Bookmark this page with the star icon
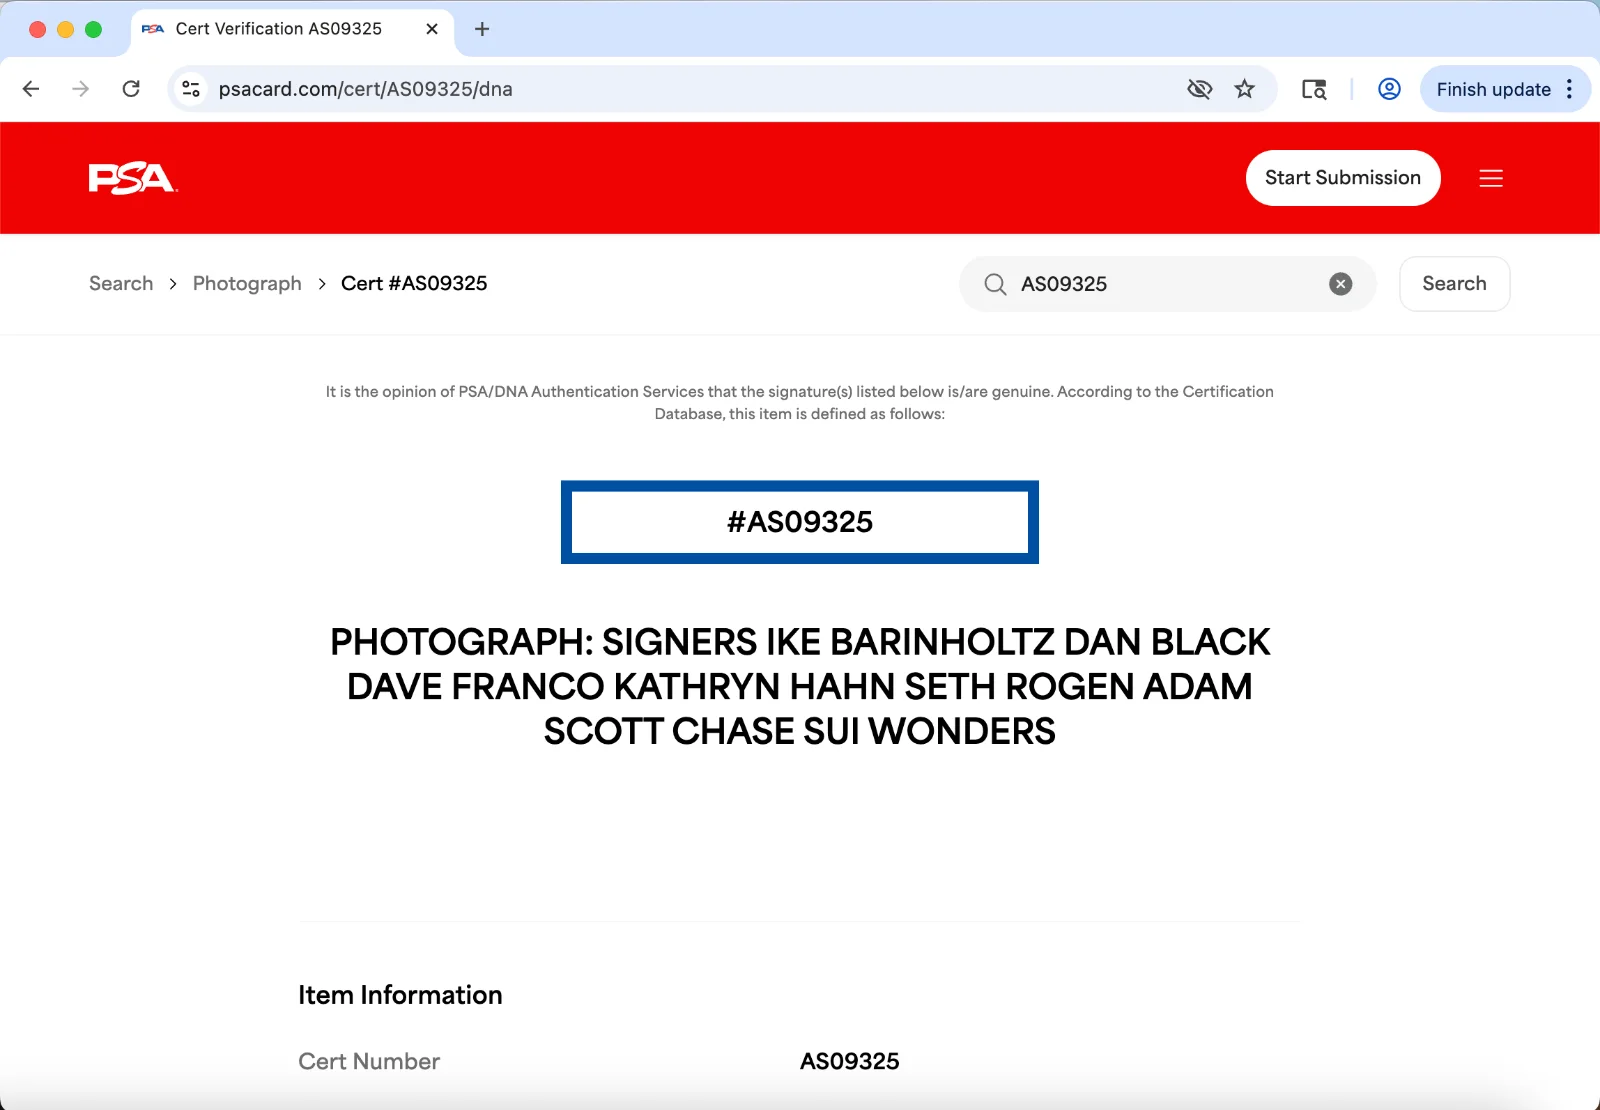This screenshot has height=1110, width=1600. 1245,89
